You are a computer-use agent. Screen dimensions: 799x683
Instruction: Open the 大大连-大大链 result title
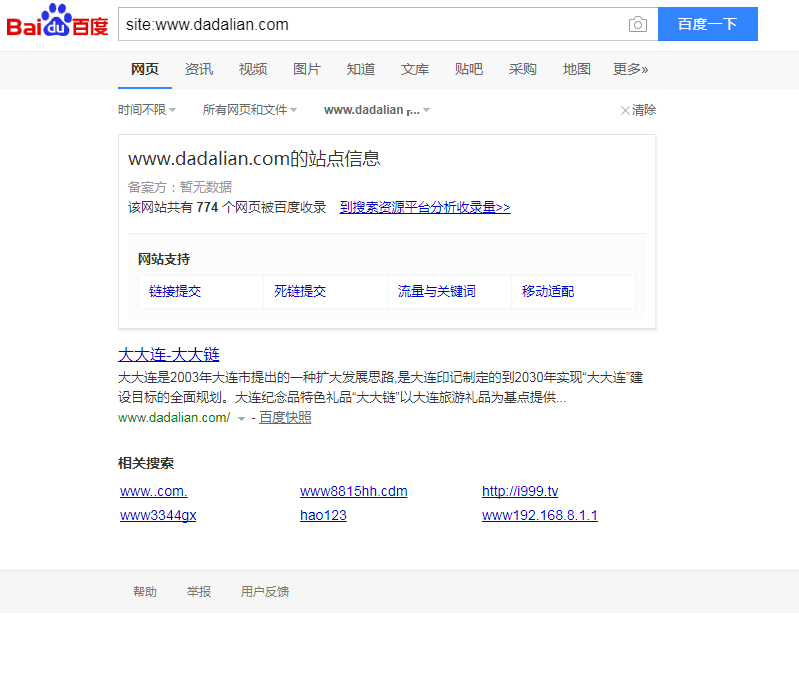pos(169,354)
